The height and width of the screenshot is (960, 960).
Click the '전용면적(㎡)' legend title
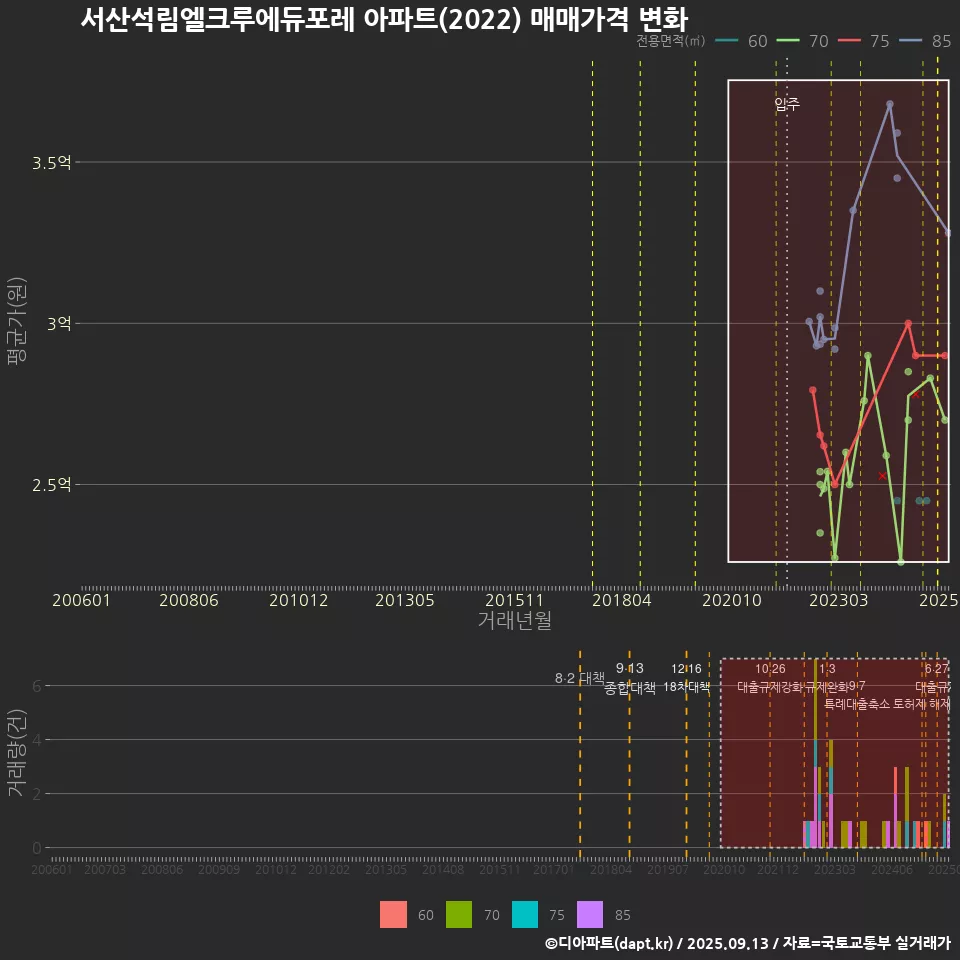point(670,41)
